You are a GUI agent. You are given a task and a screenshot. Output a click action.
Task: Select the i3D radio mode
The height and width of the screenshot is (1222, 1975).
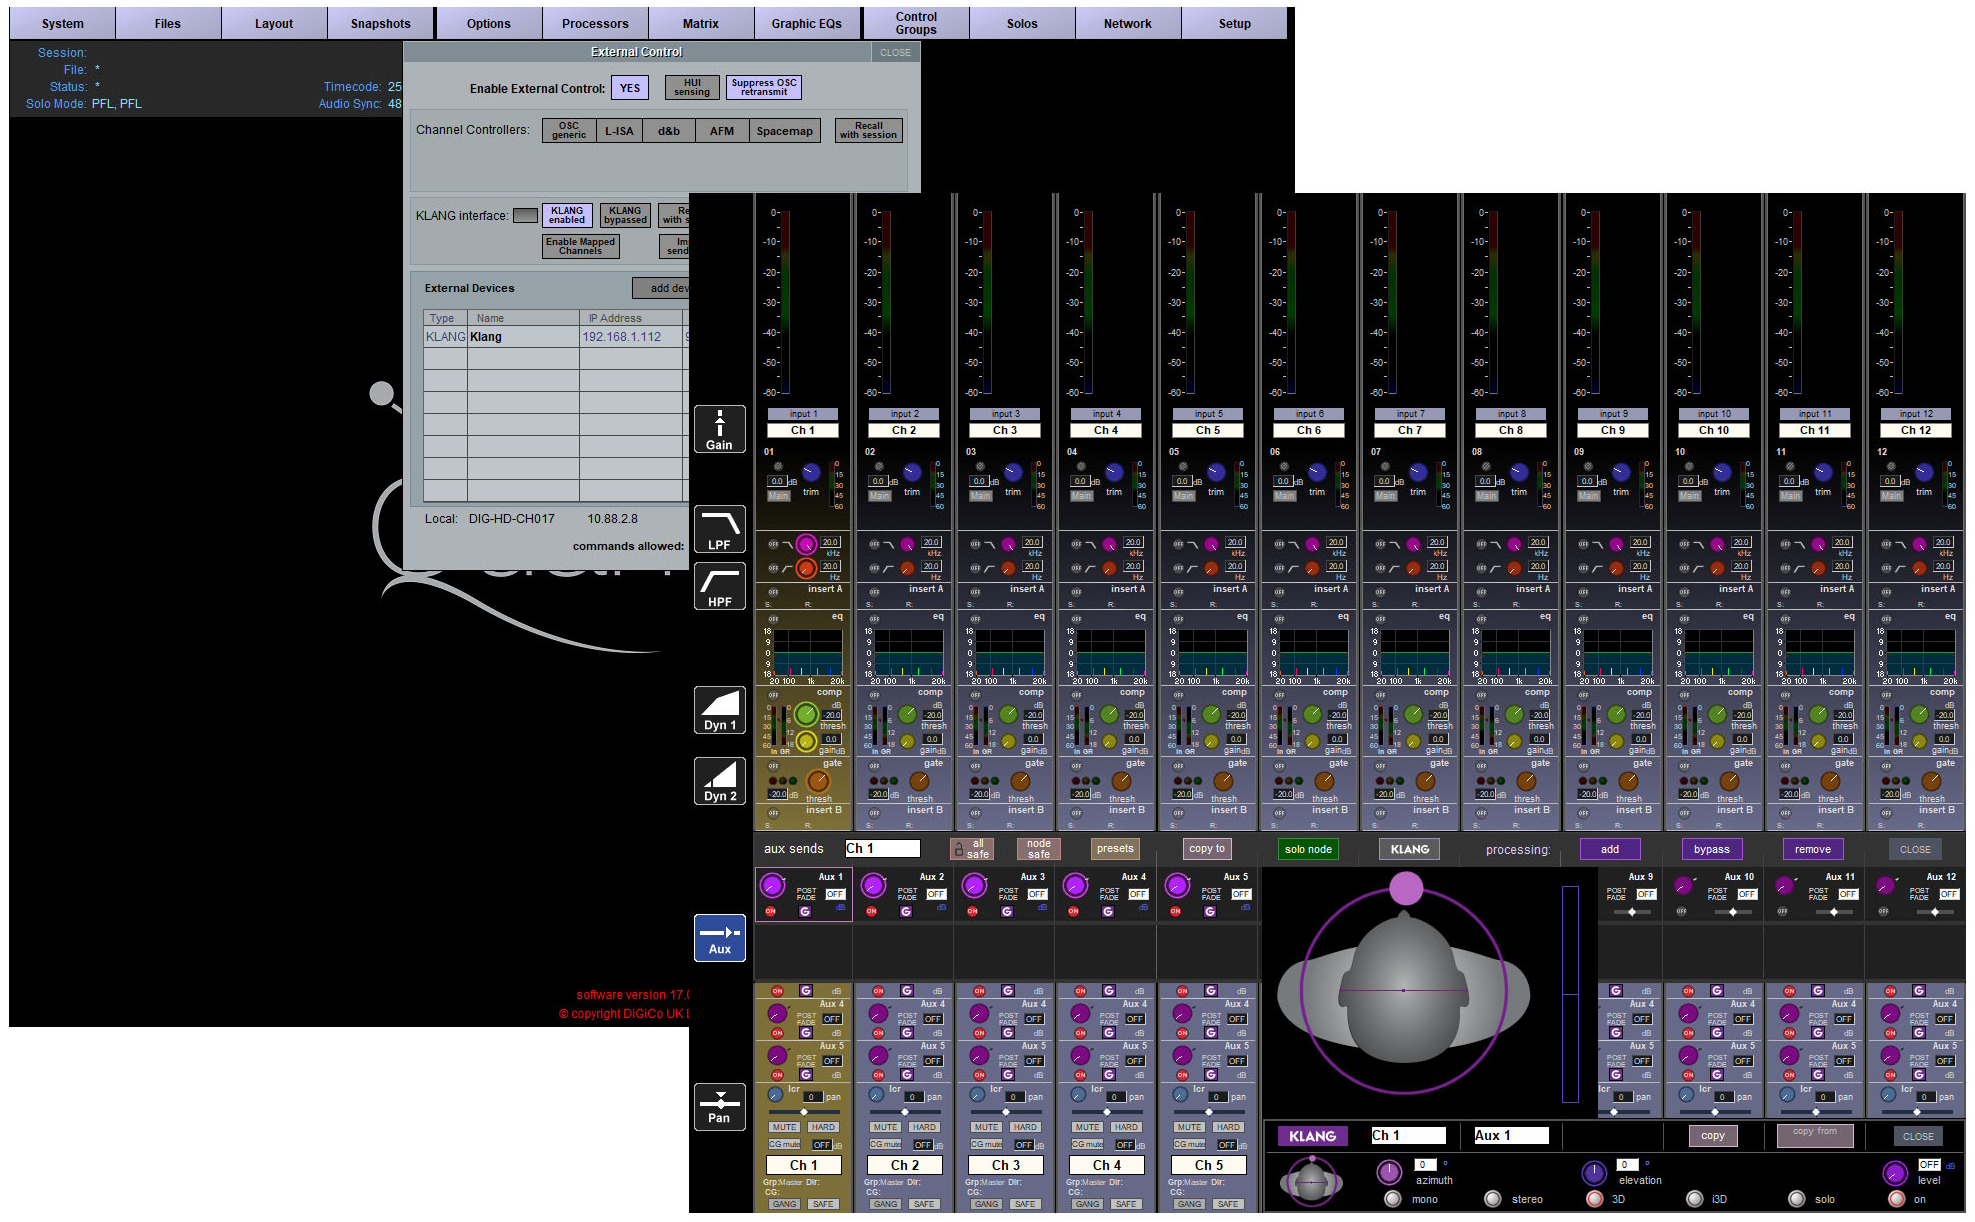point(1693,1198)
